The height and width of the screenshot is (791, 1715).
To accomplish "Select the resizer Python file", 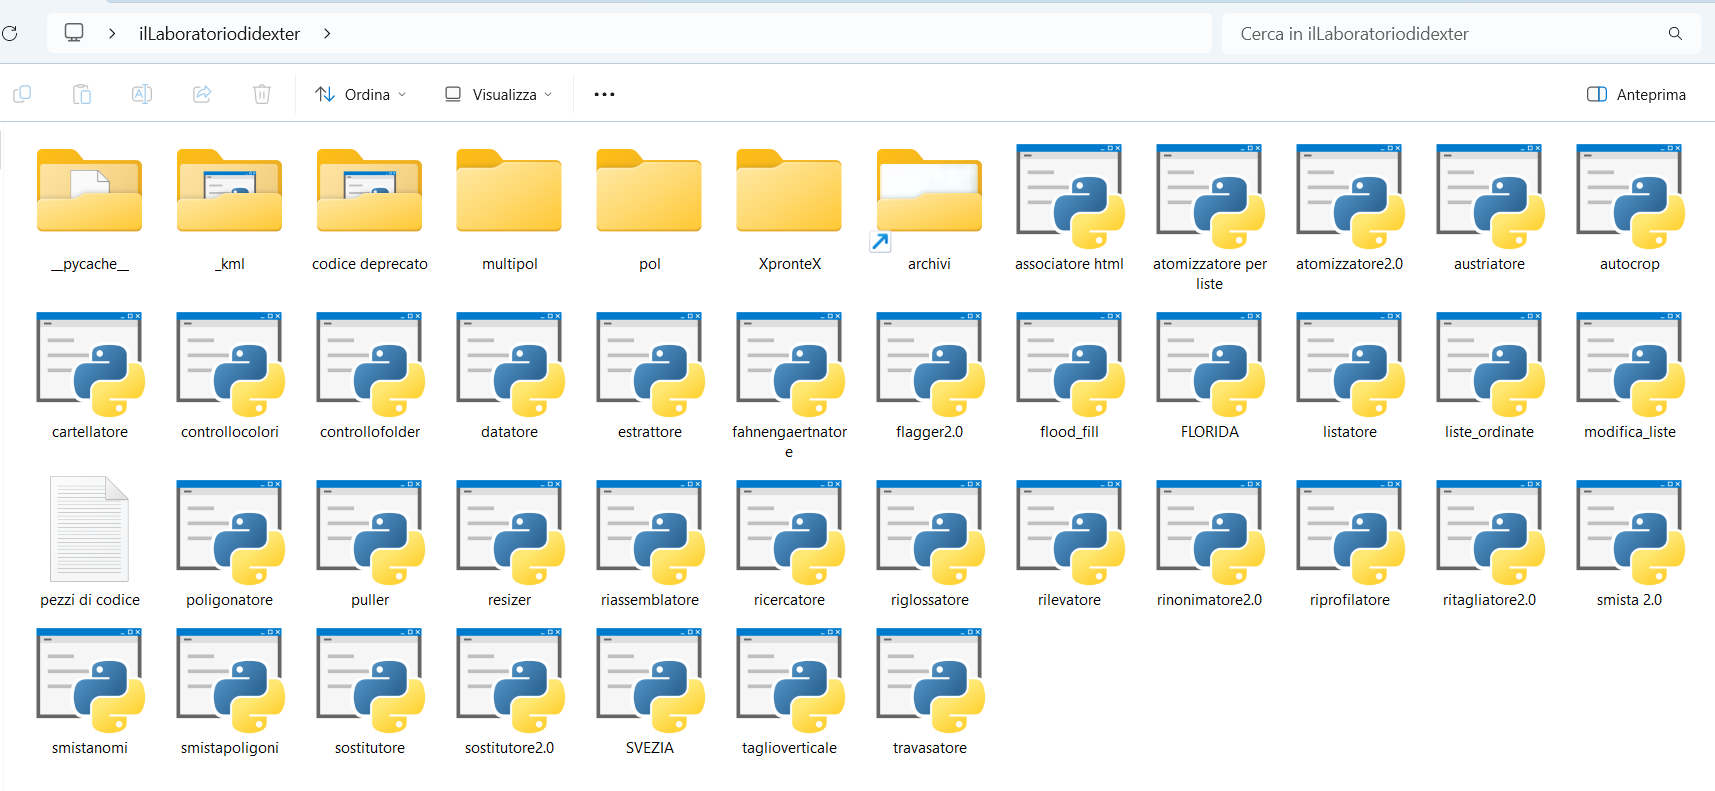I will pyautogui.click(x=510, y=546).
